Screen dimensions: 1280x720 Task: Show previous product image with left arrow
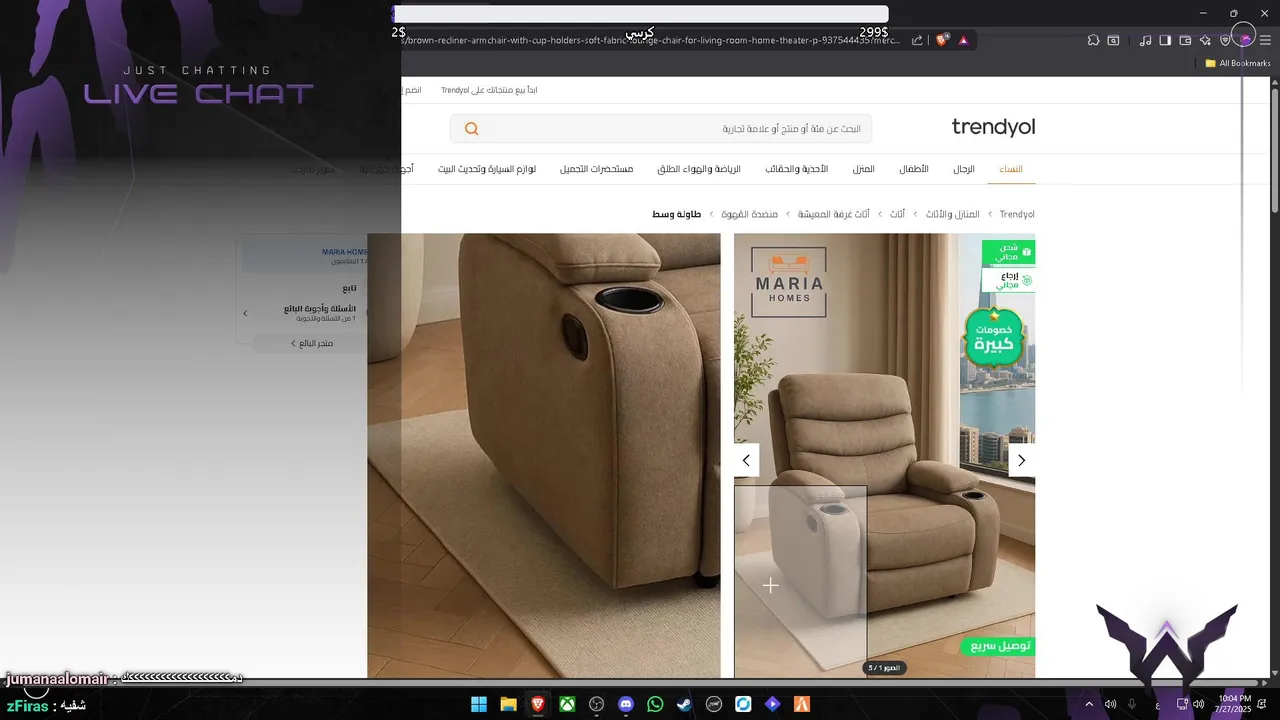(x=746, y=460)
